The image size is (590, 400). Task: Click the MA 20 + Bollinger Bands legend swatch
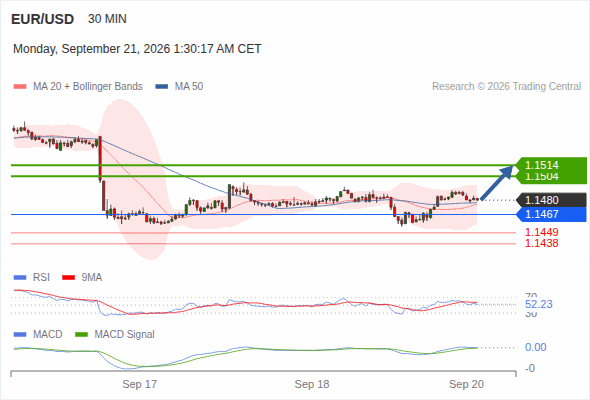click(x=20, y=87)
